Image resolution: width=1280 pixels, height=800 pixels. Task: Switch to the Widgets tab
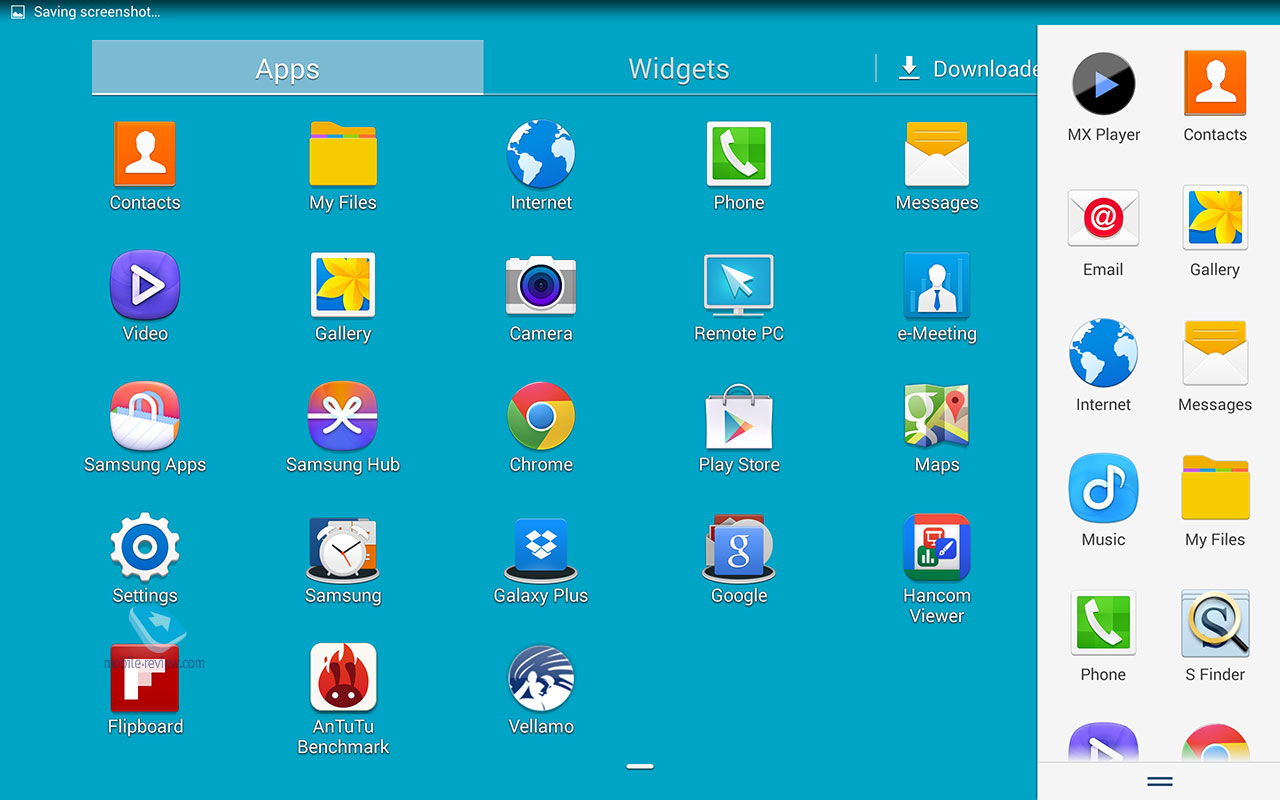click(x=679, y=68)
